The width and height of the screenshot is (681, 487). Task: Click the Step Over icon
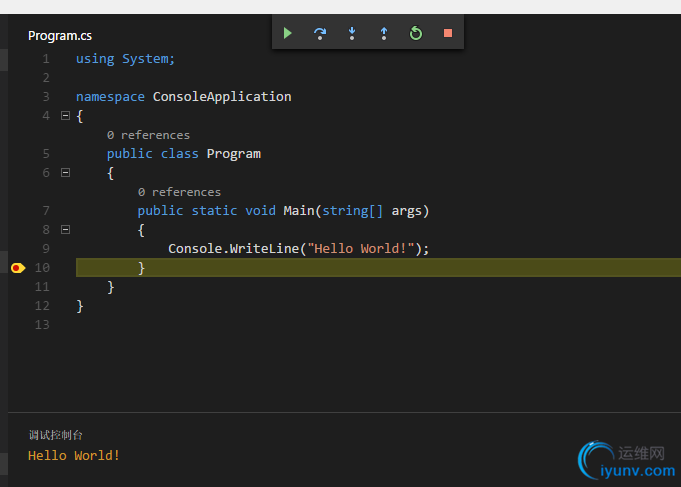320,33
